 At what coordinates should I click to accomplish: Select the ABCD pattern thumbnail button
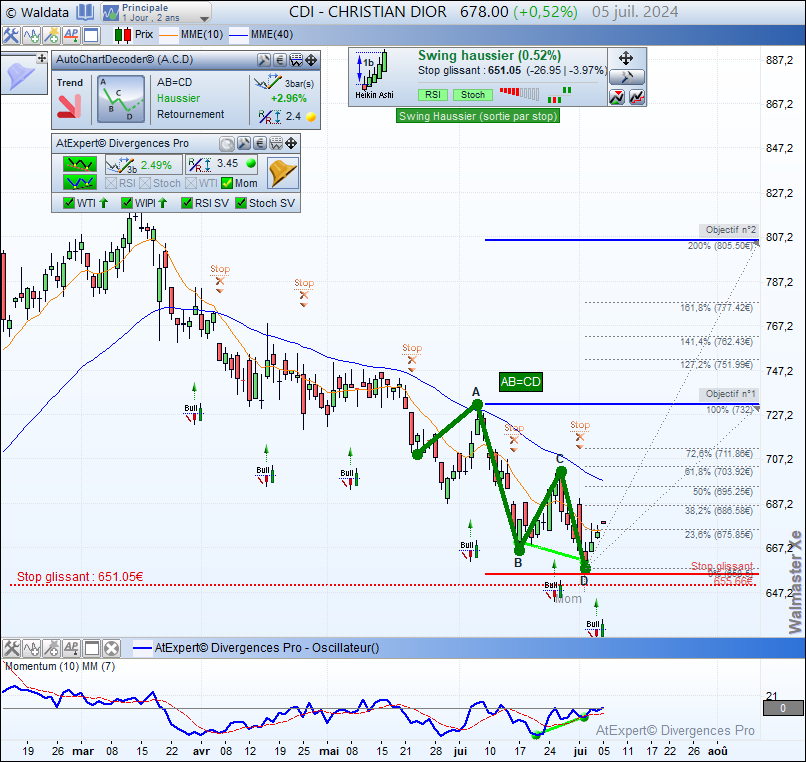121,99
